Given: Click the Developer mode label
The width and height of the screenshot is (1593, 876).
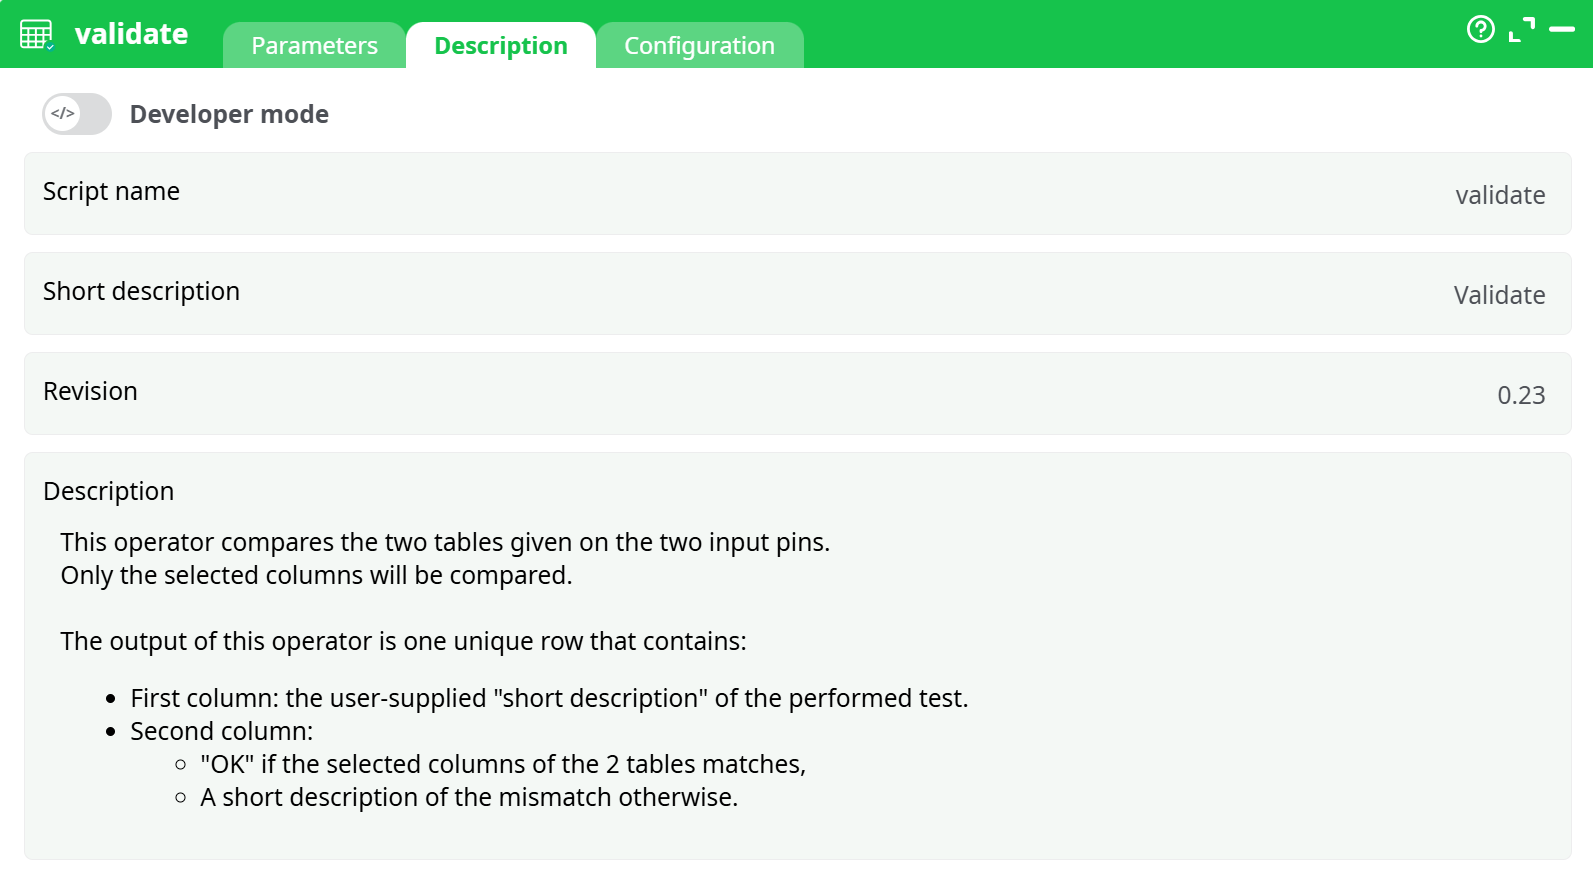Looking at the screenshot, I should point(229,113).
